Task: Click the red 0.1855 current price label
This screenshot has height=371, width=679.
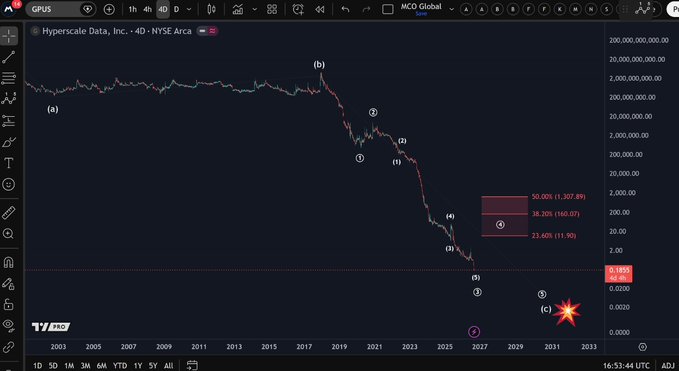Action: tap(618, 274)
